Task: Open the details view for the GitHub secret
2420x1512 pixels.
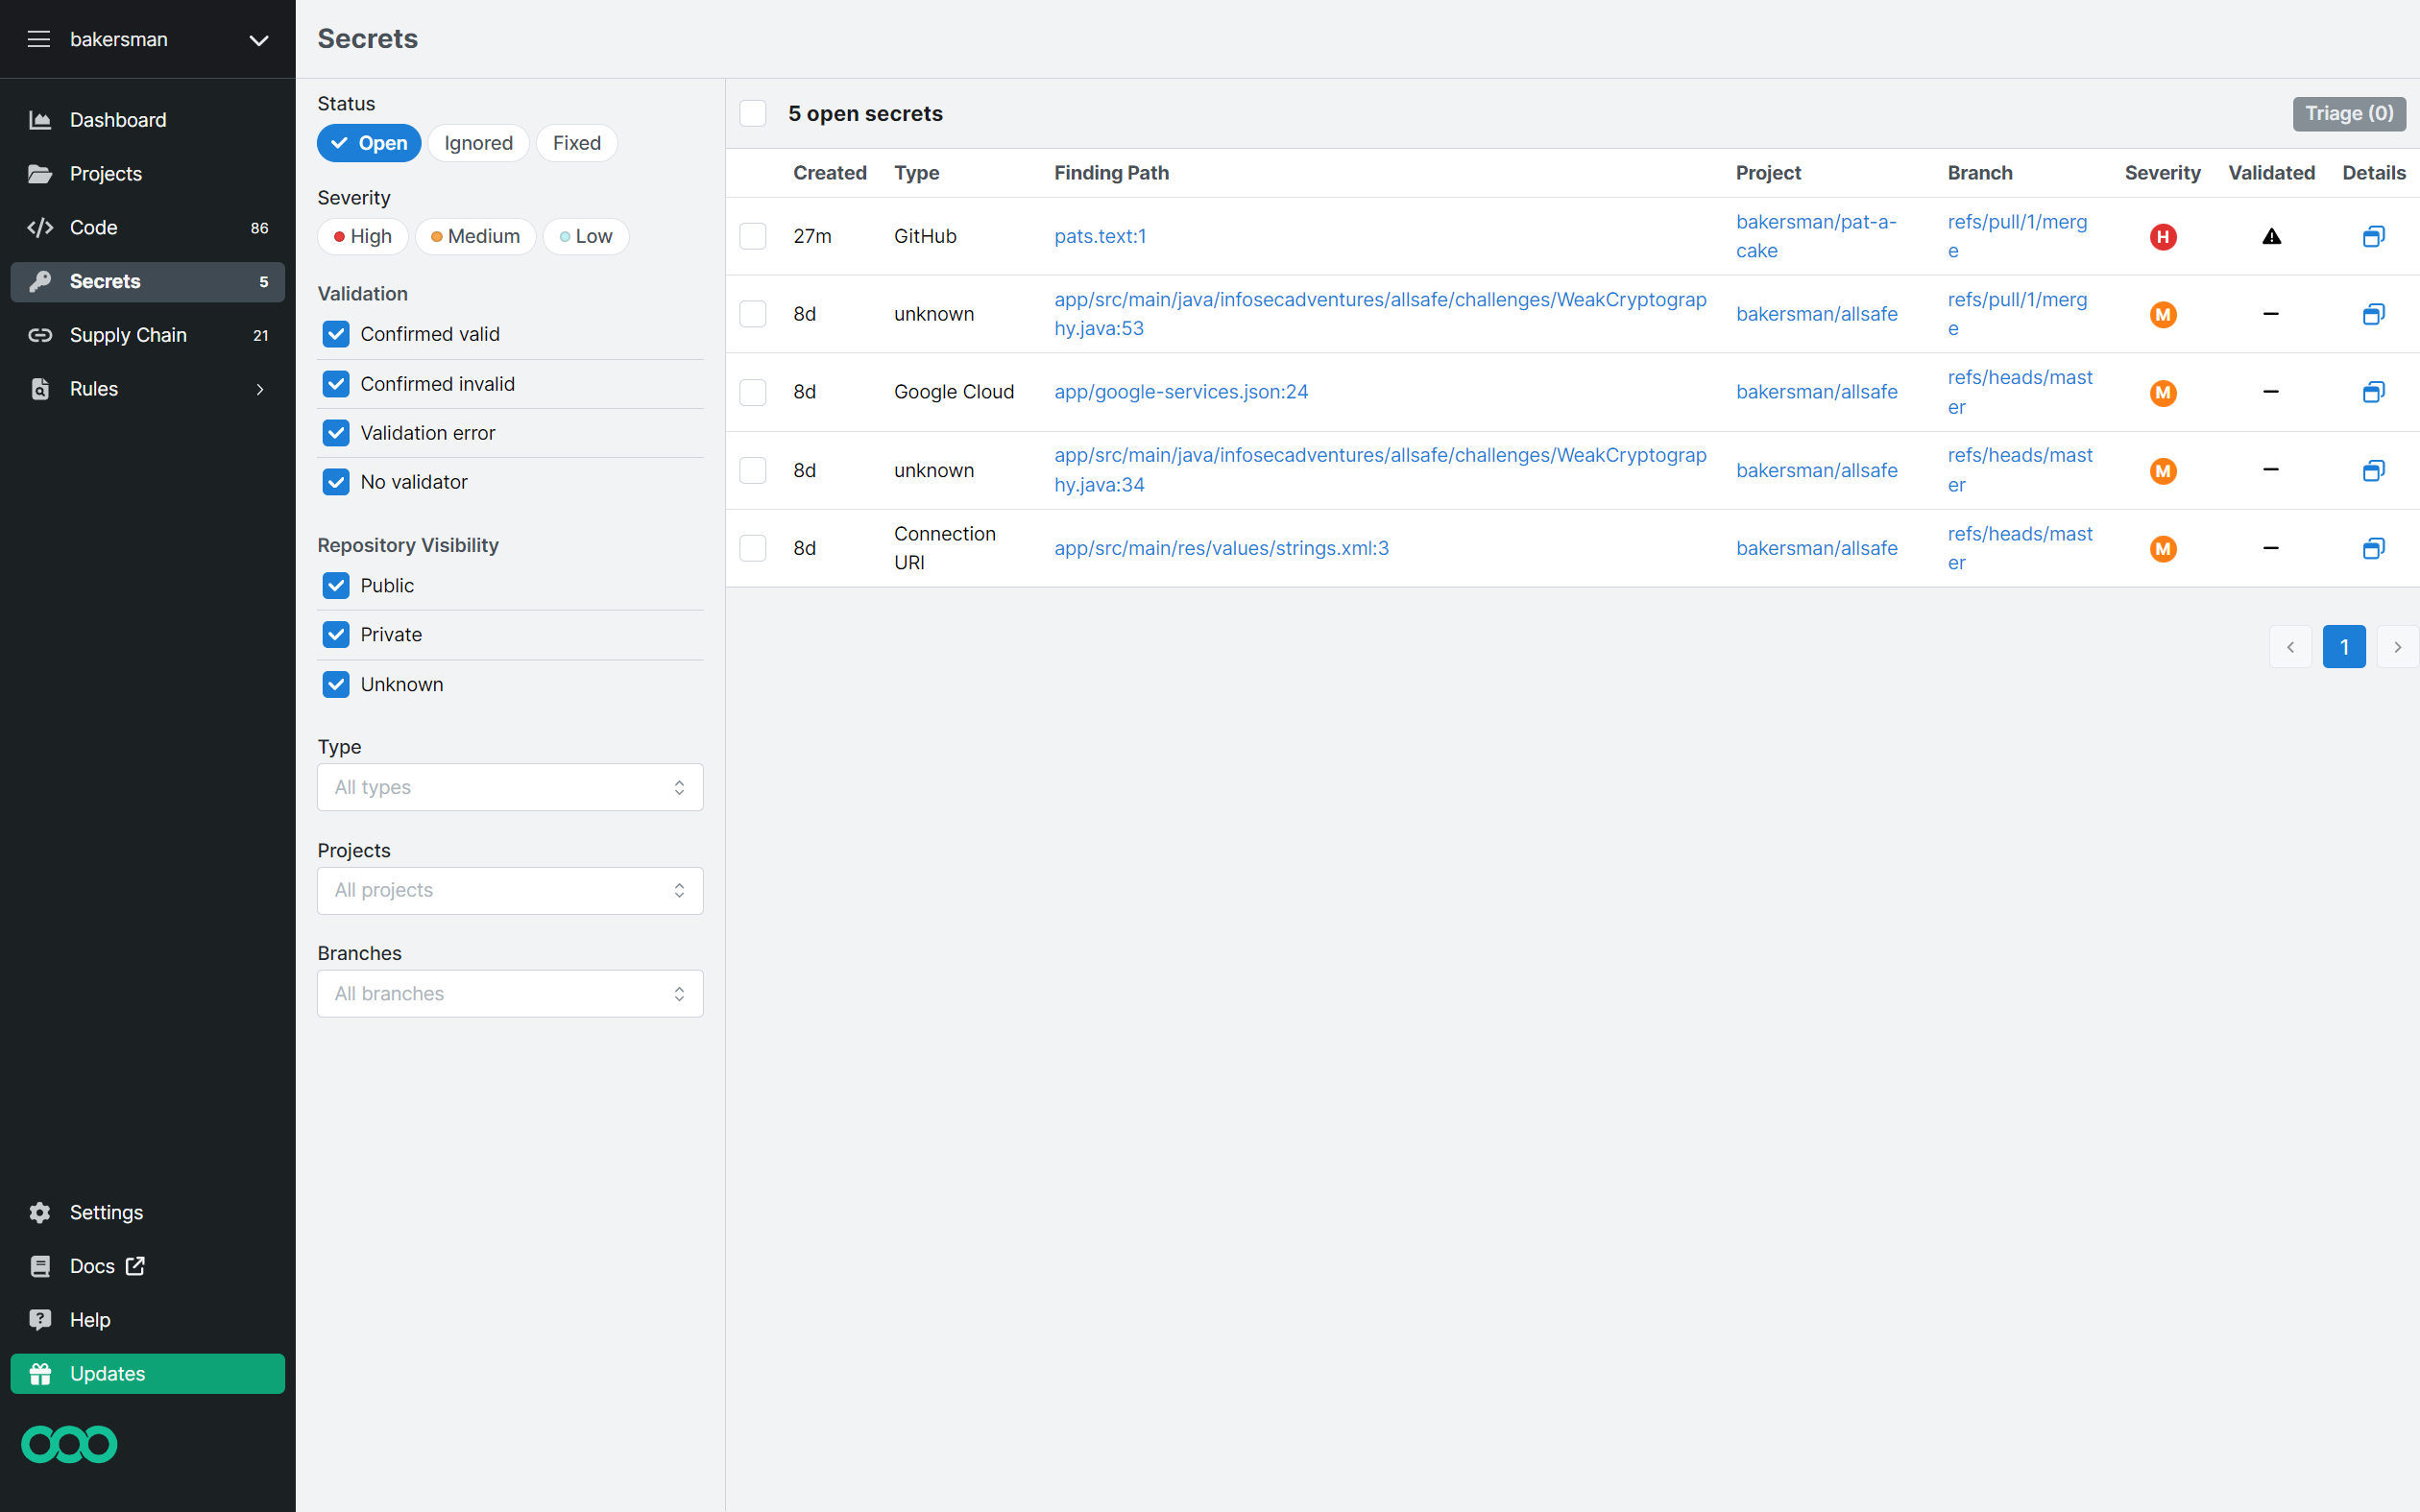Action: click(x=2374, y=236)
